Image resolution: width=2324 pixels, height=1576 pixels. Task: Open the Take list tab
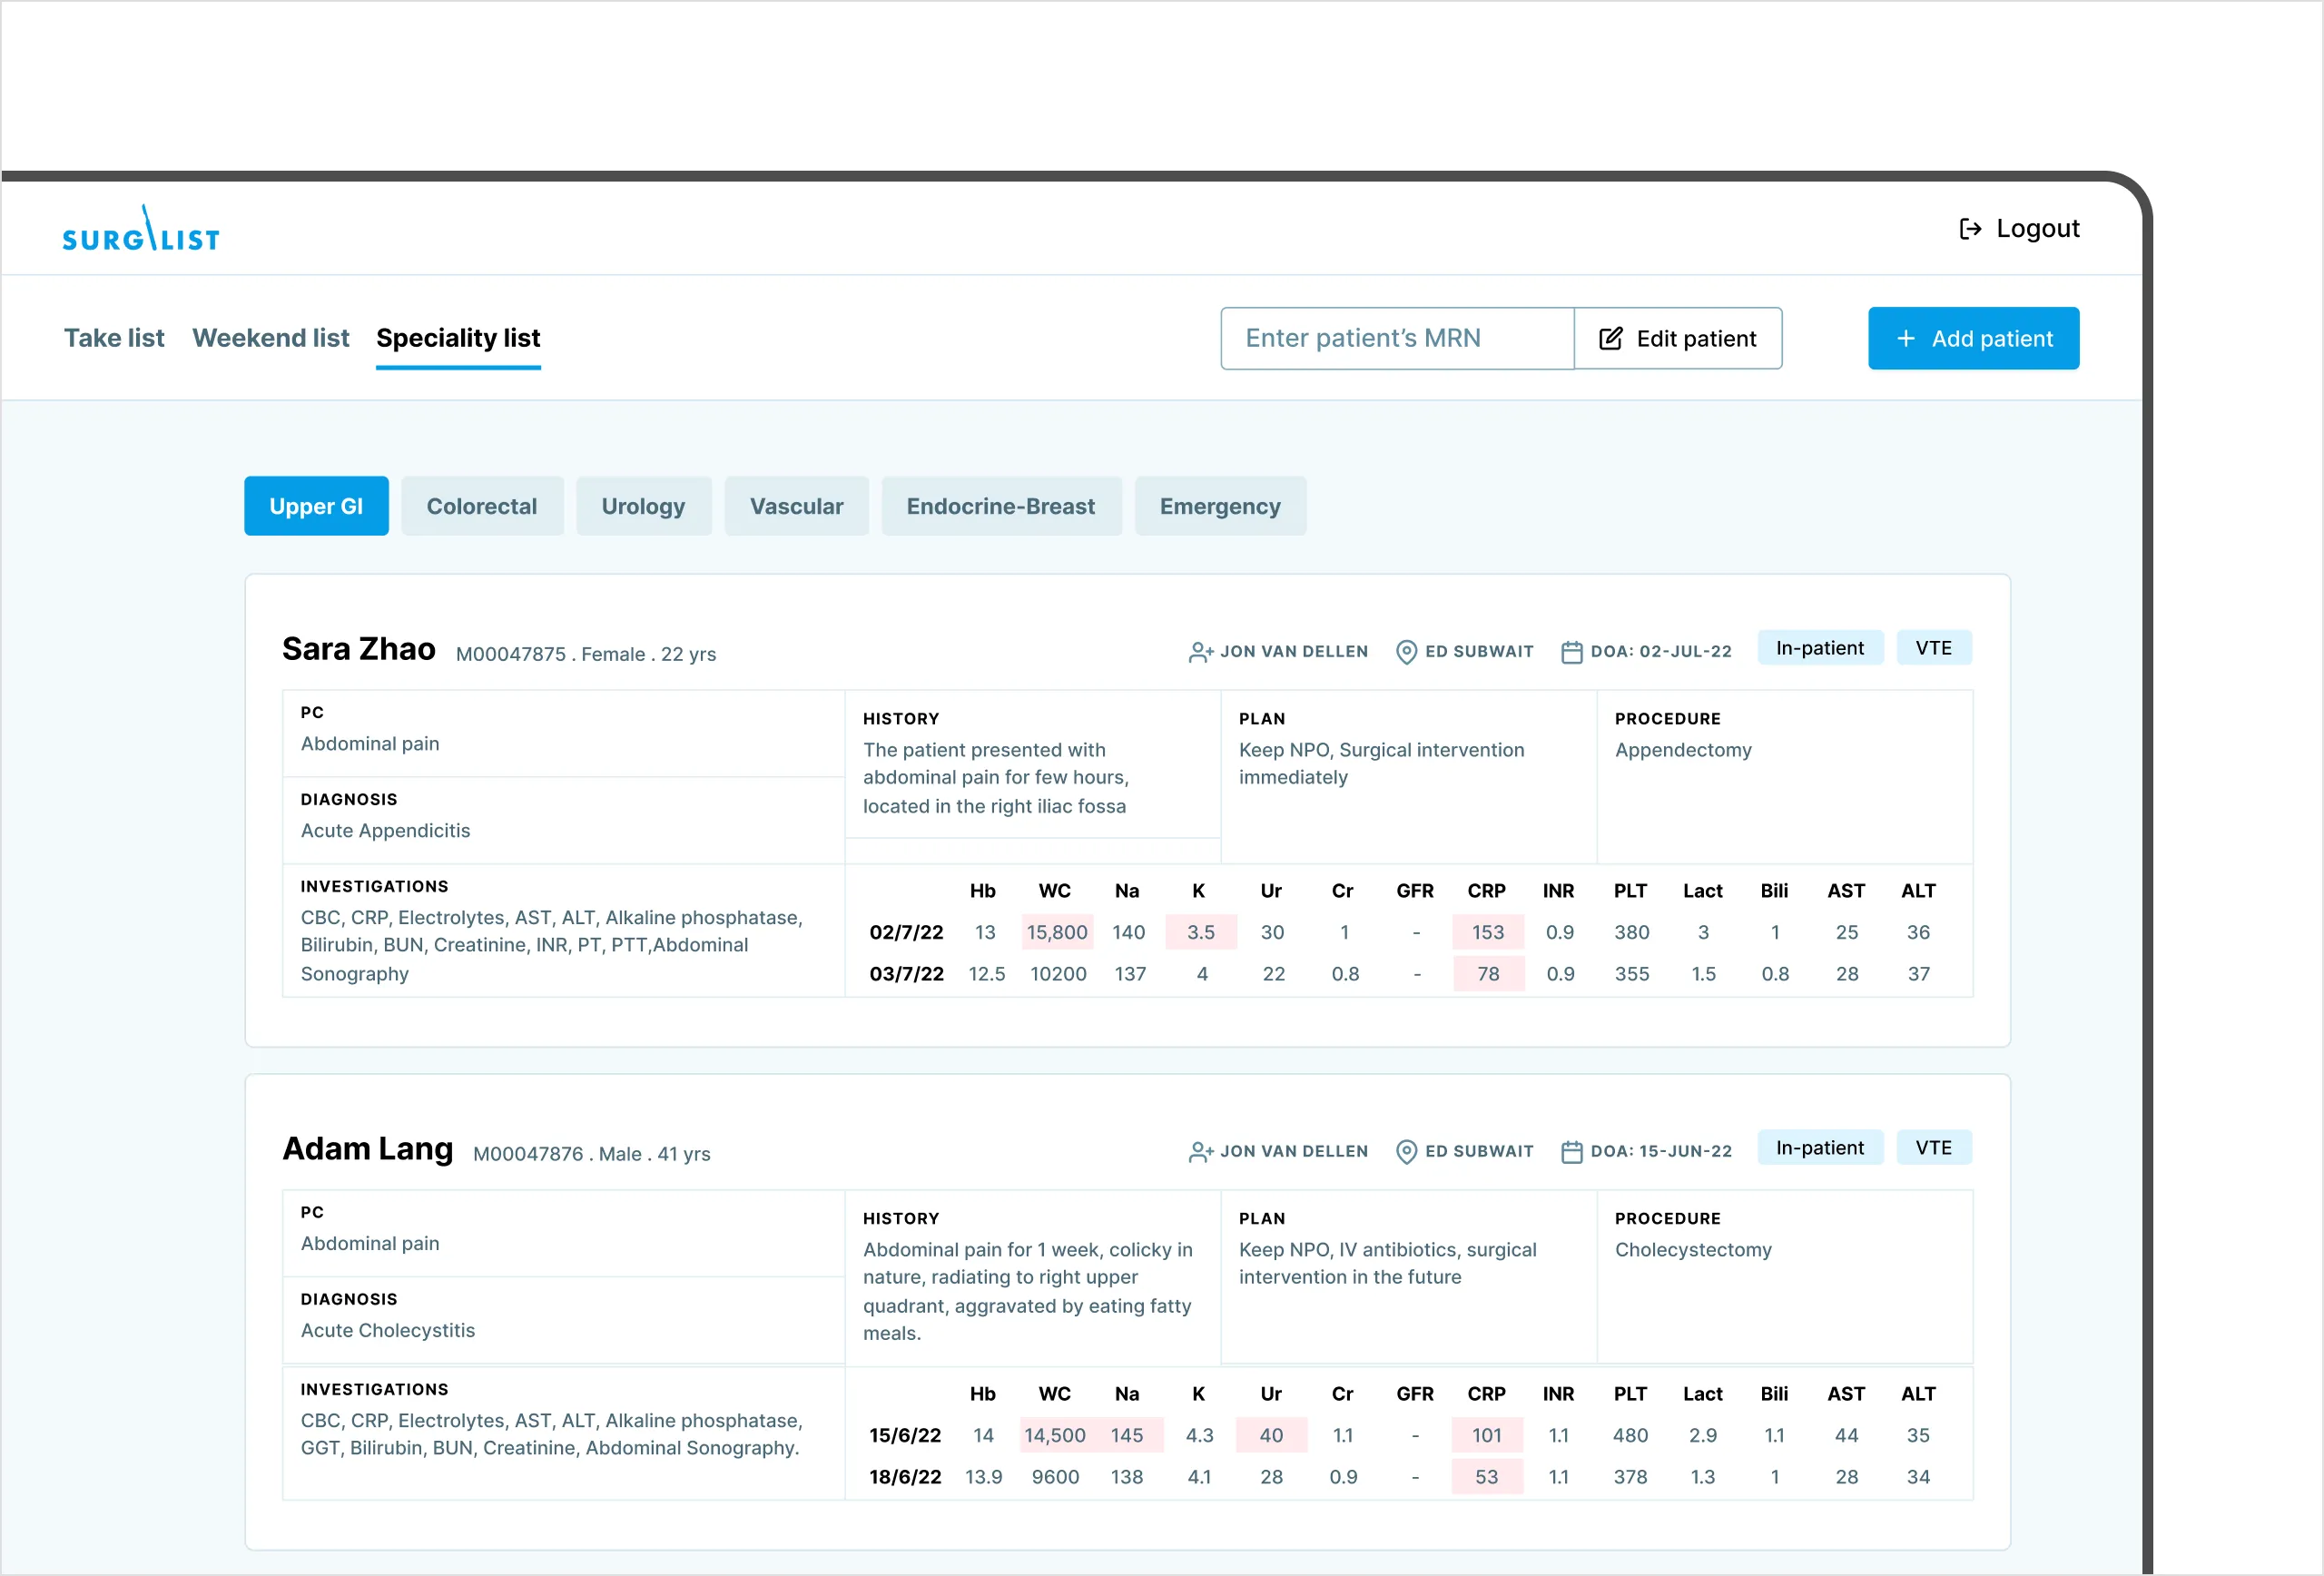click(114, 338)
